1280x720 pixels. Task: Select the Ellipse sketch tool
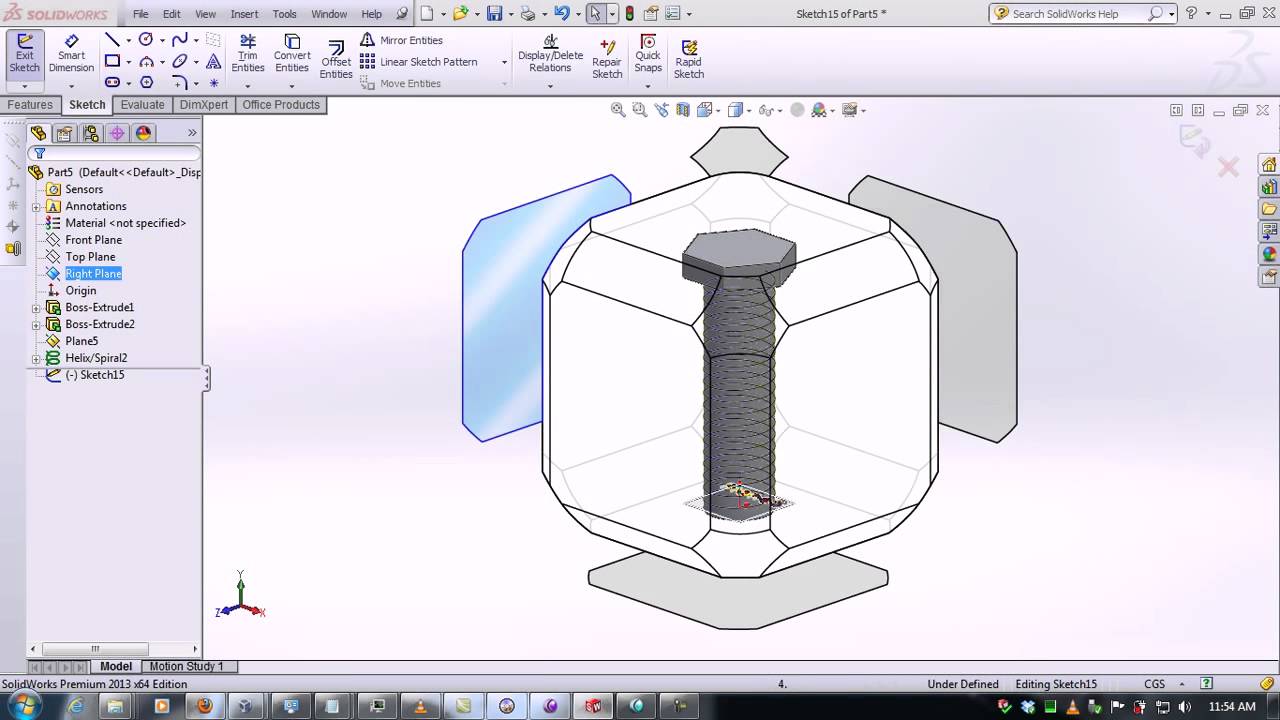(180, 61)
